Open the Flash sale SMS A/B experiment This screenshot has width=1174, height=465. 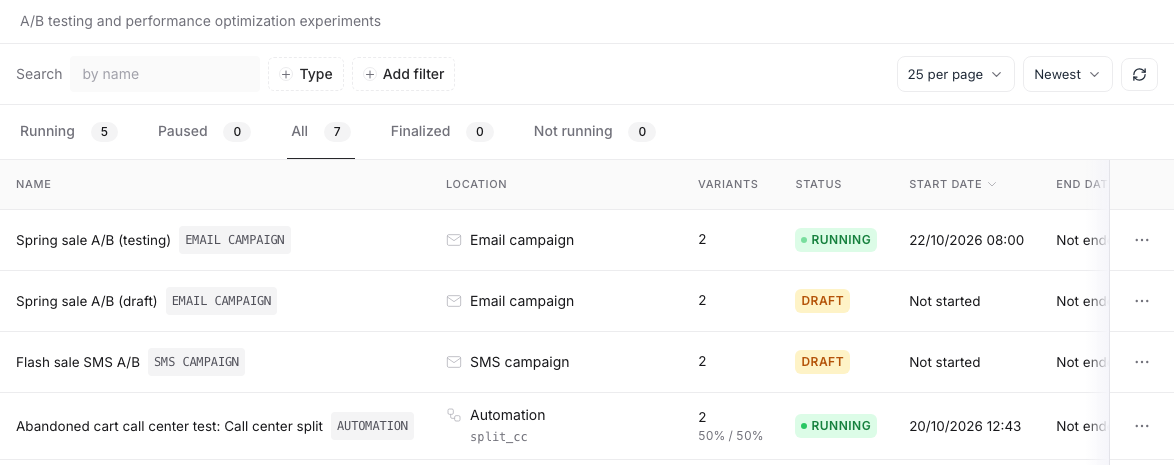pyautogui.click(x=78, y=362)
